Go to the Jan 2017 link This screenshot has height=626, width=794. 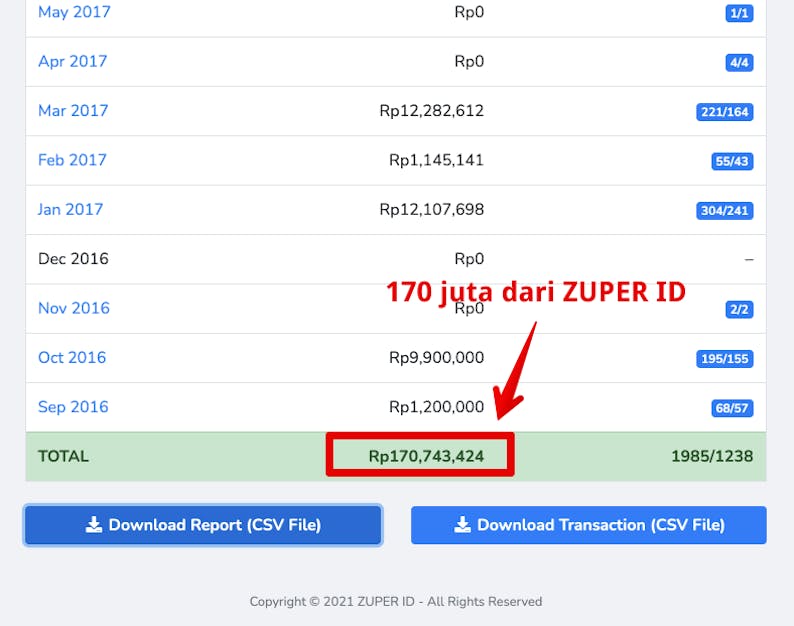(x=70, y=209)
